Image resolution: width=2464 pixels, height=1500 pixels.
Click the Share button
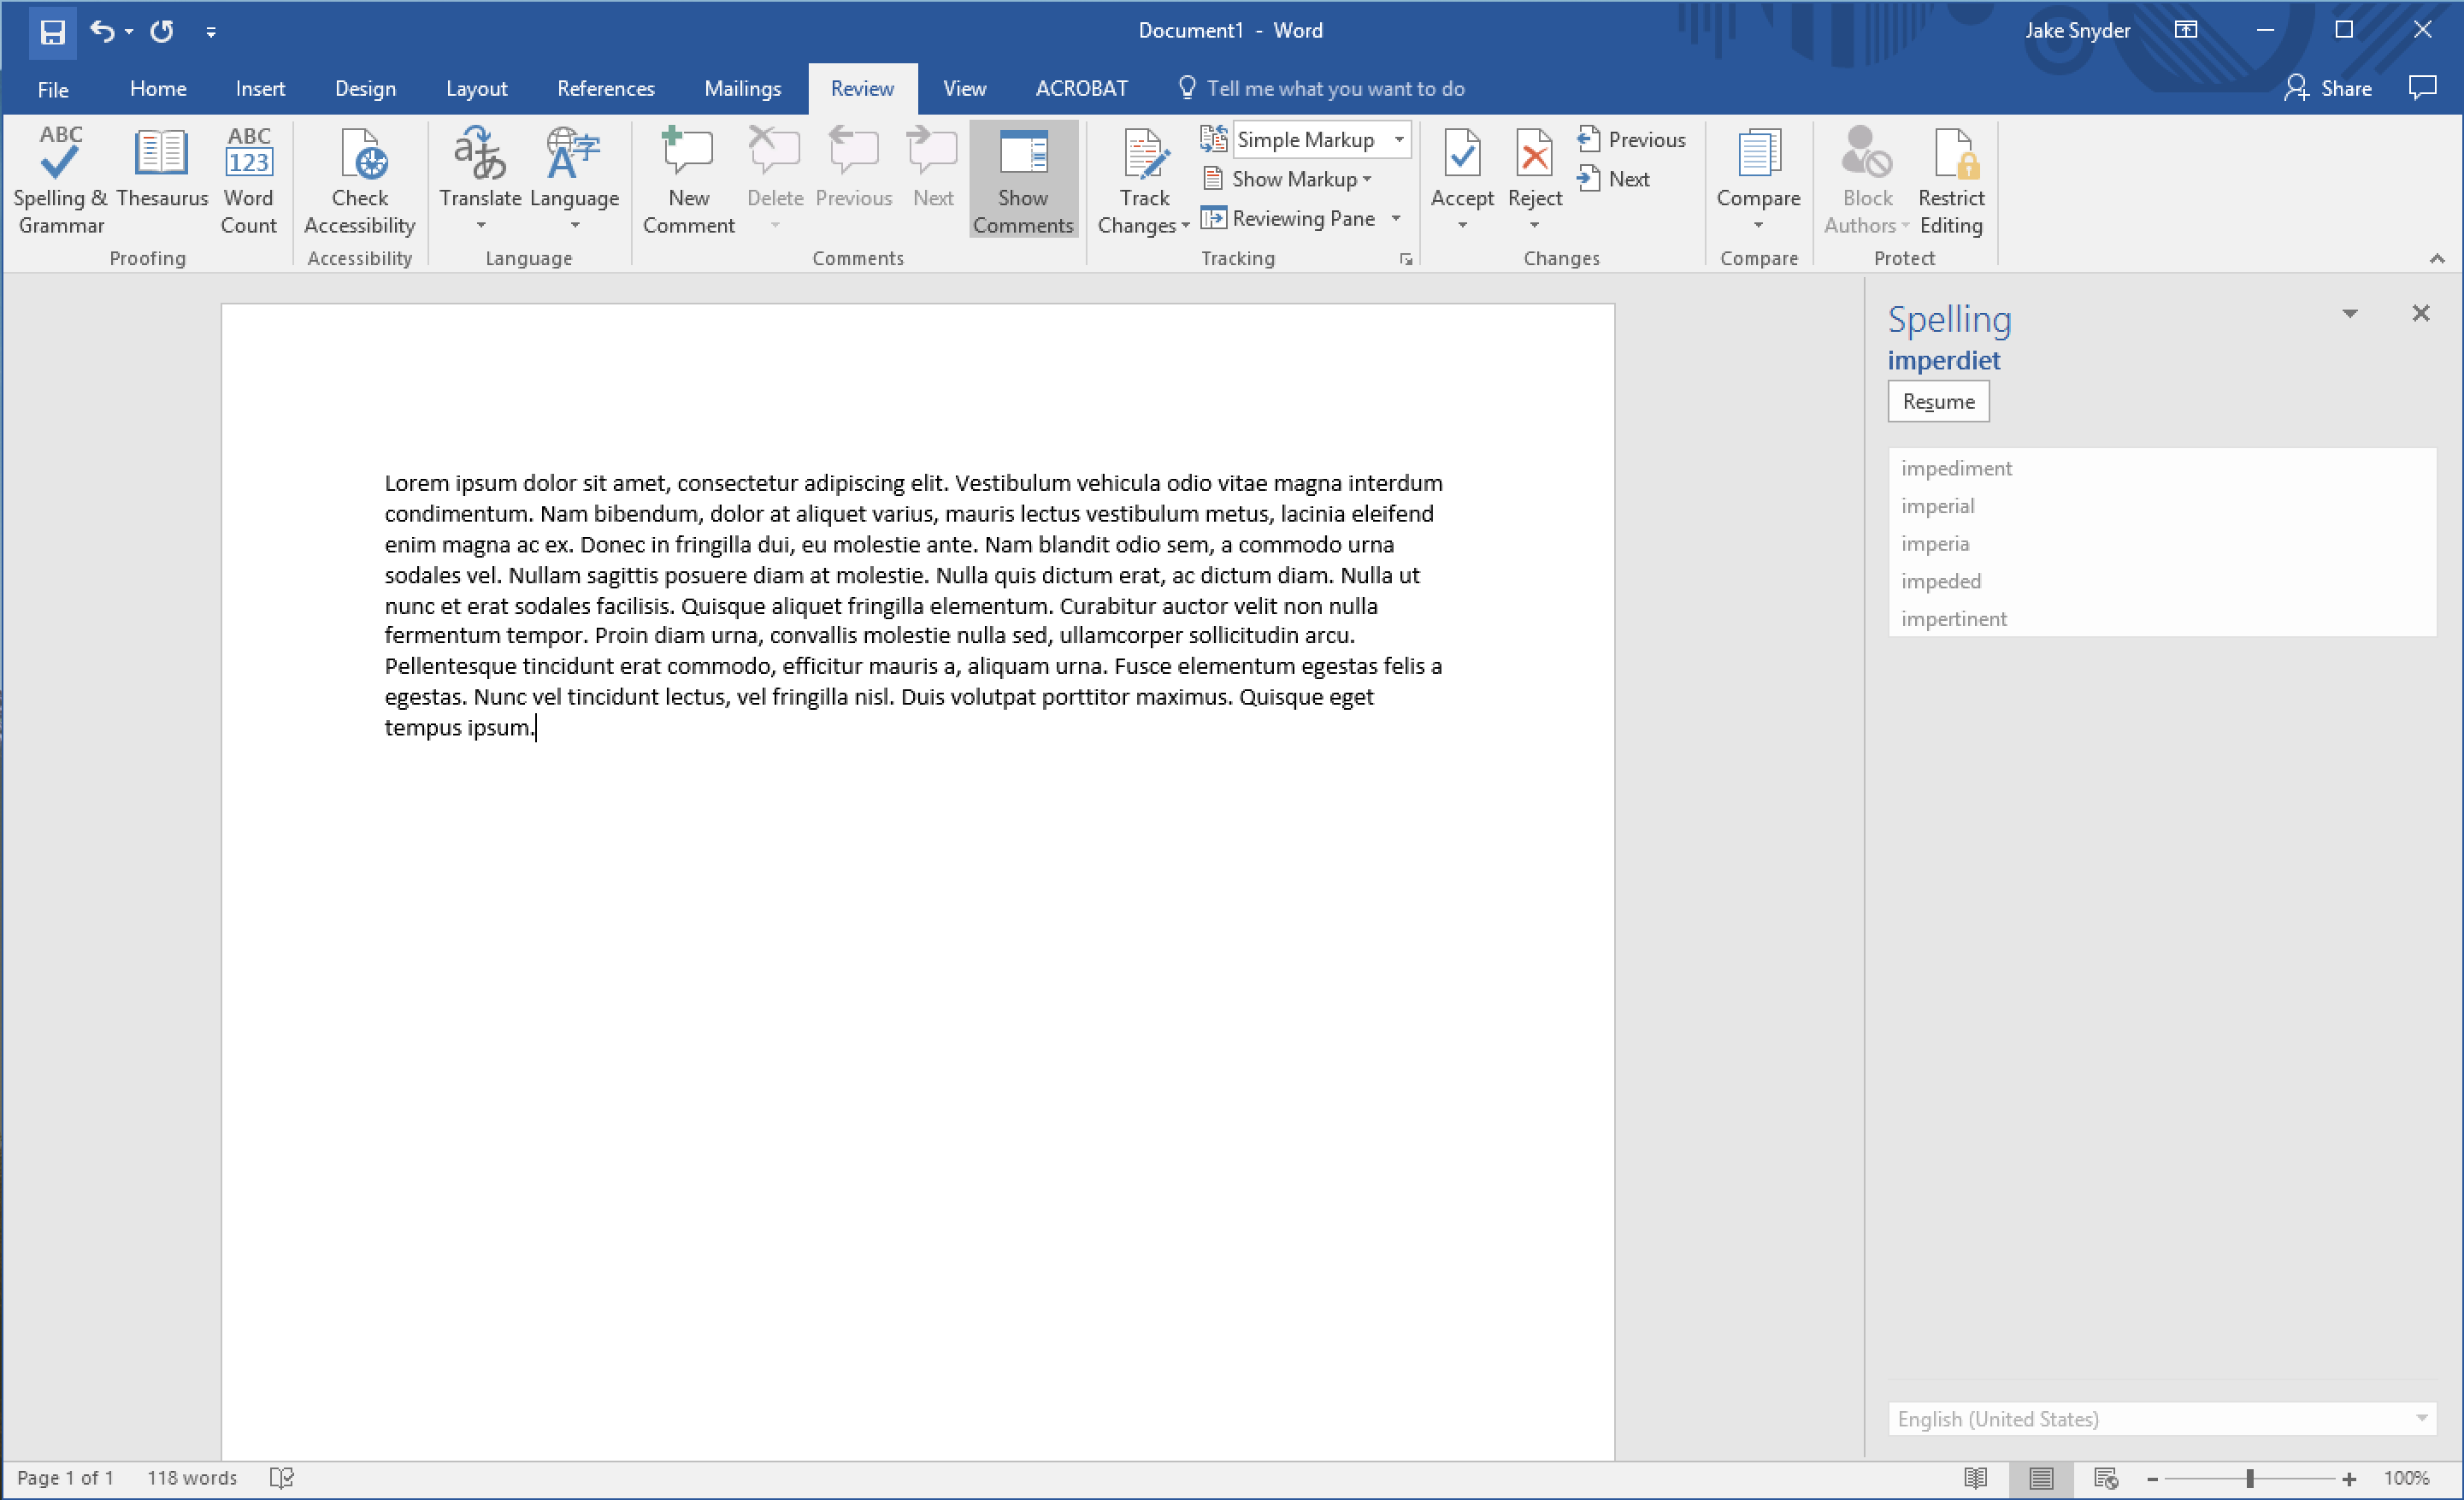[2327, 89]
